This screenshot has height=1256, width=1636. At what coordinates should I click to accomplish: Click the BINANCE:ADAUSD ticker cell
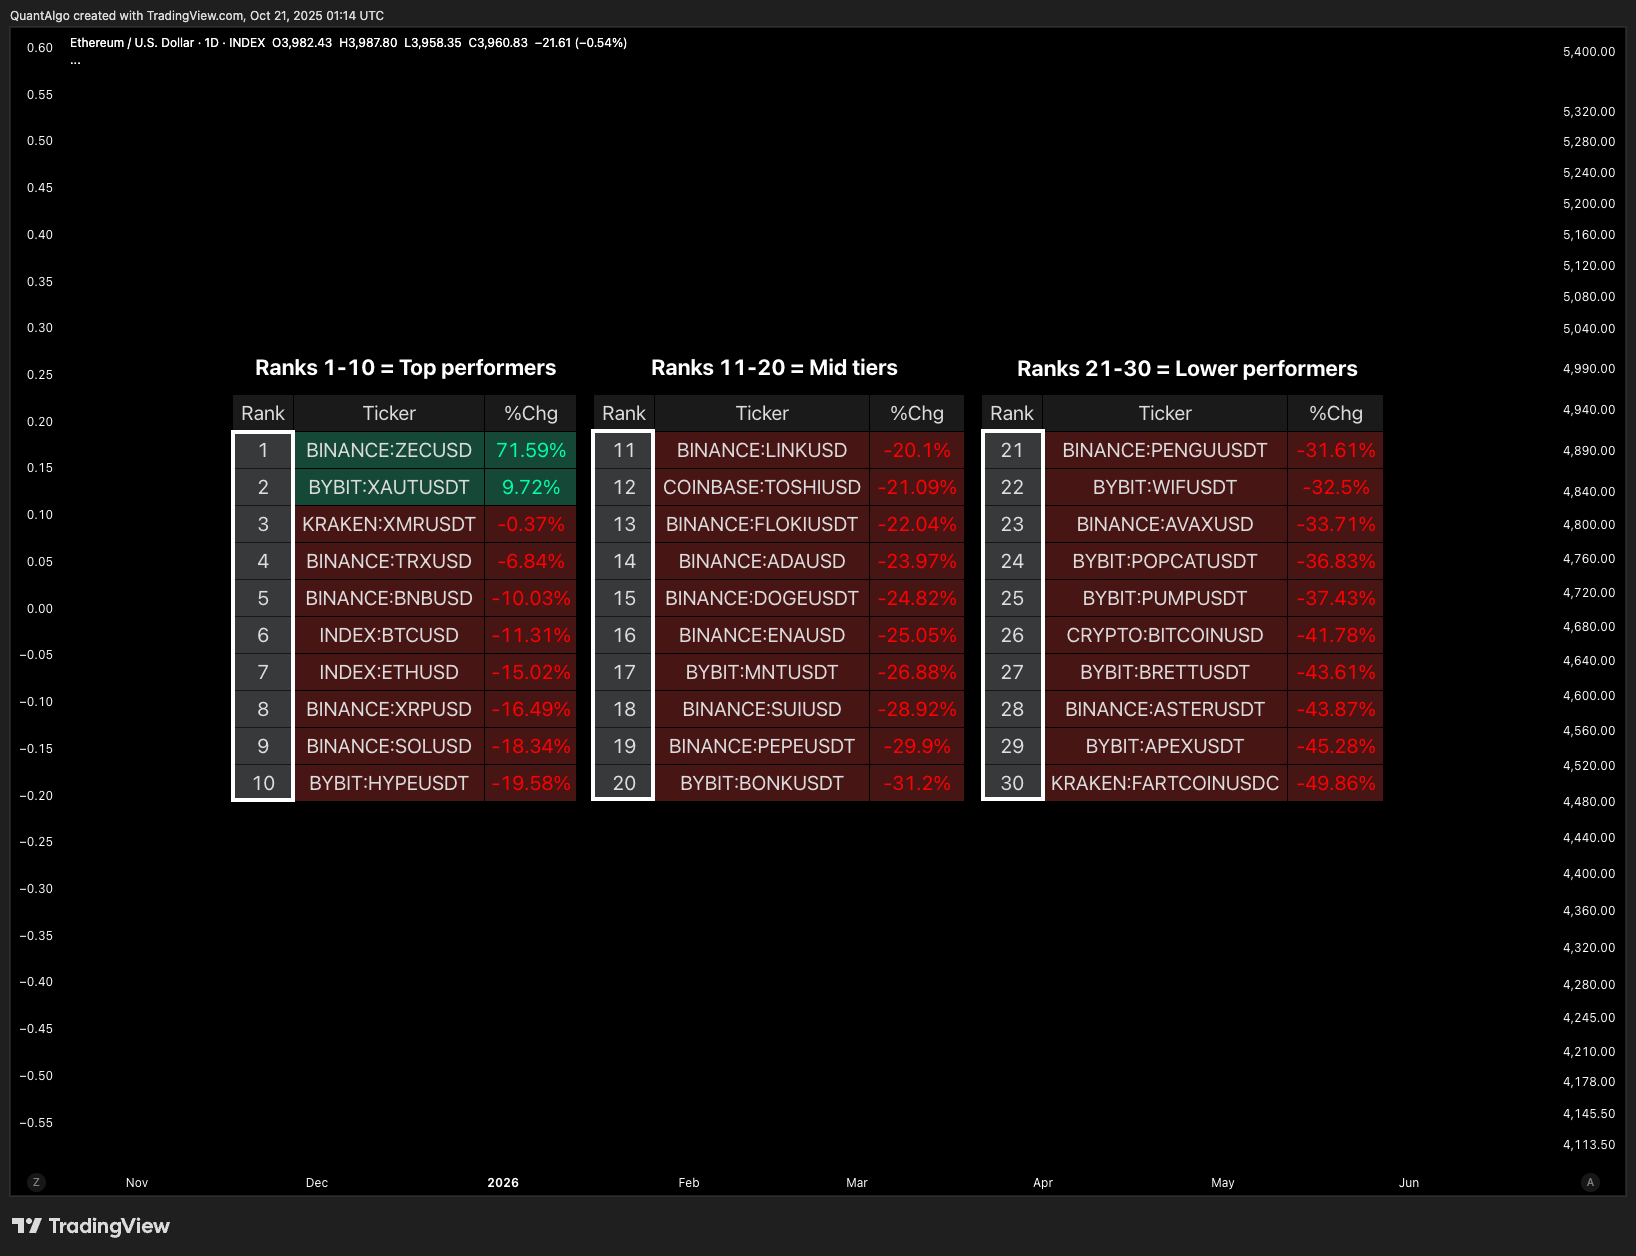click(762, 561)
